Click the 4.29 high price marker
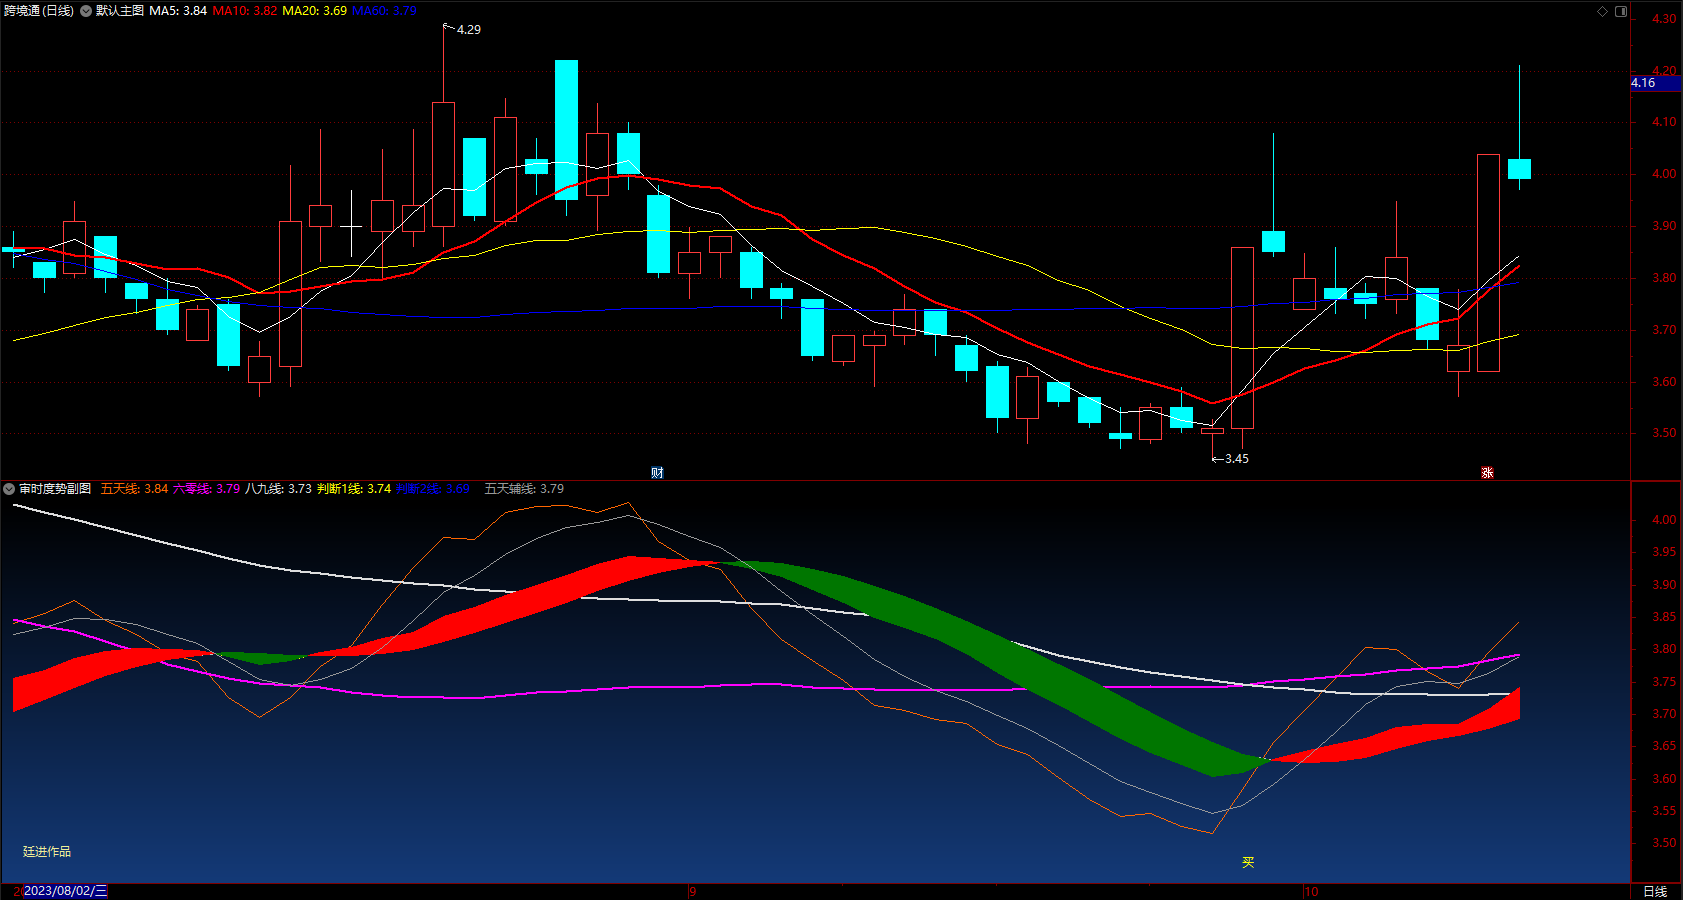The width and height of the screenshot is (1683, 900). 468,30
